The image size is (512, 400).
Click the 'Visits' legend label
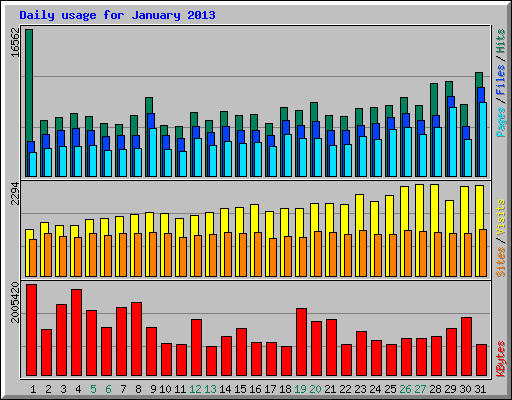click(501, 218)
